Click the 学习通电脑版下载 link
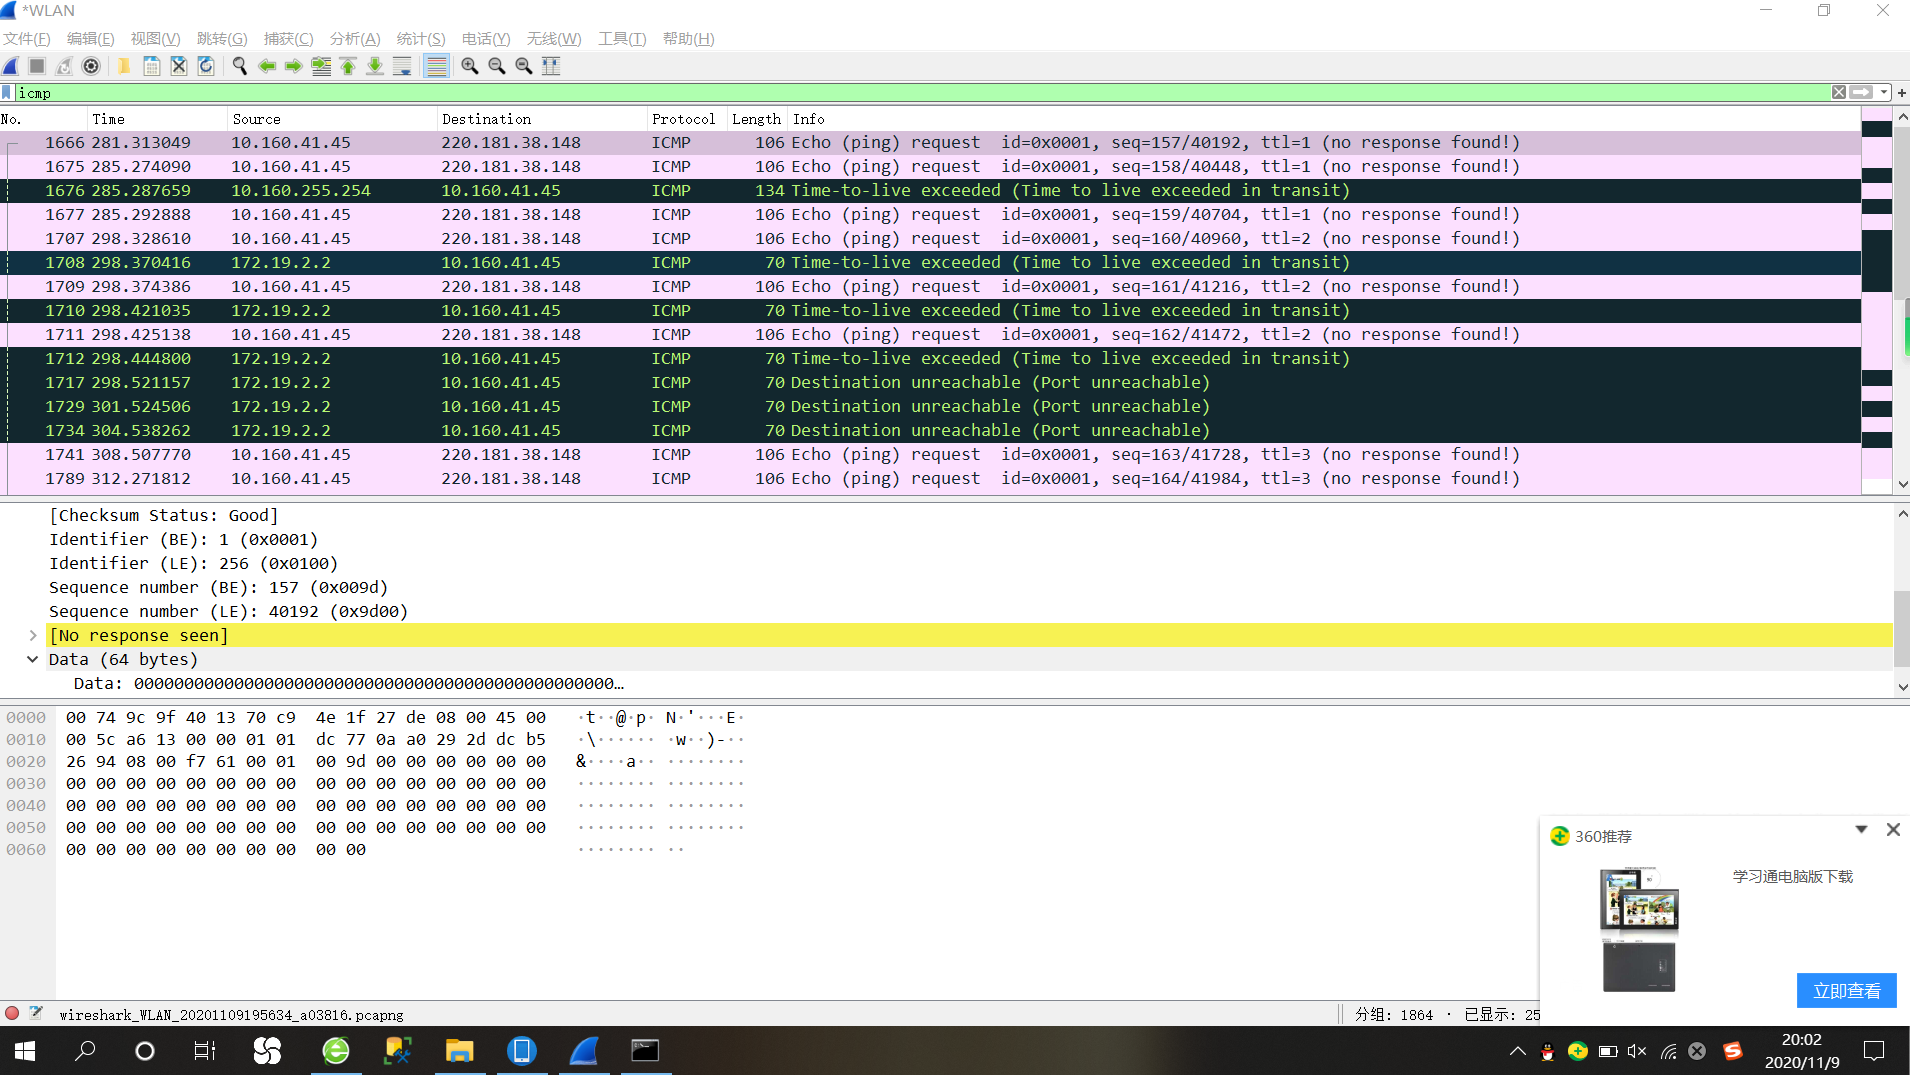 pos(1793,877)
